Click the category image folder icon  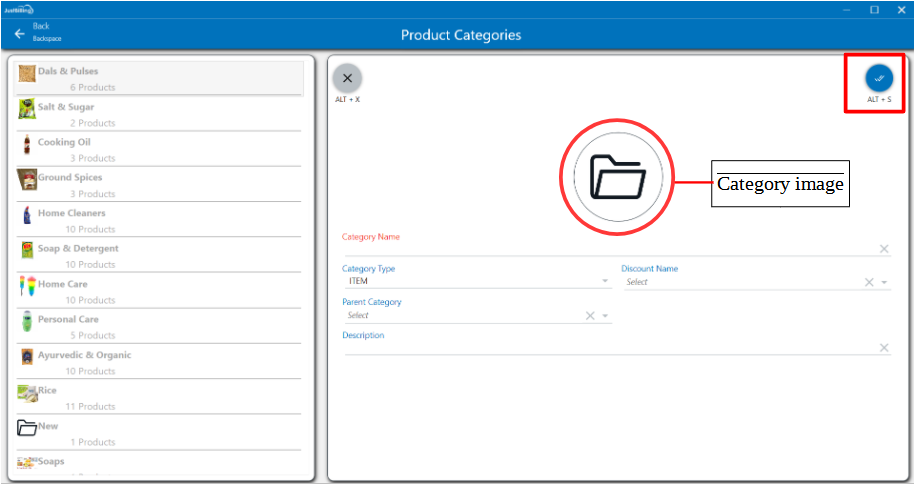(617, 177)
